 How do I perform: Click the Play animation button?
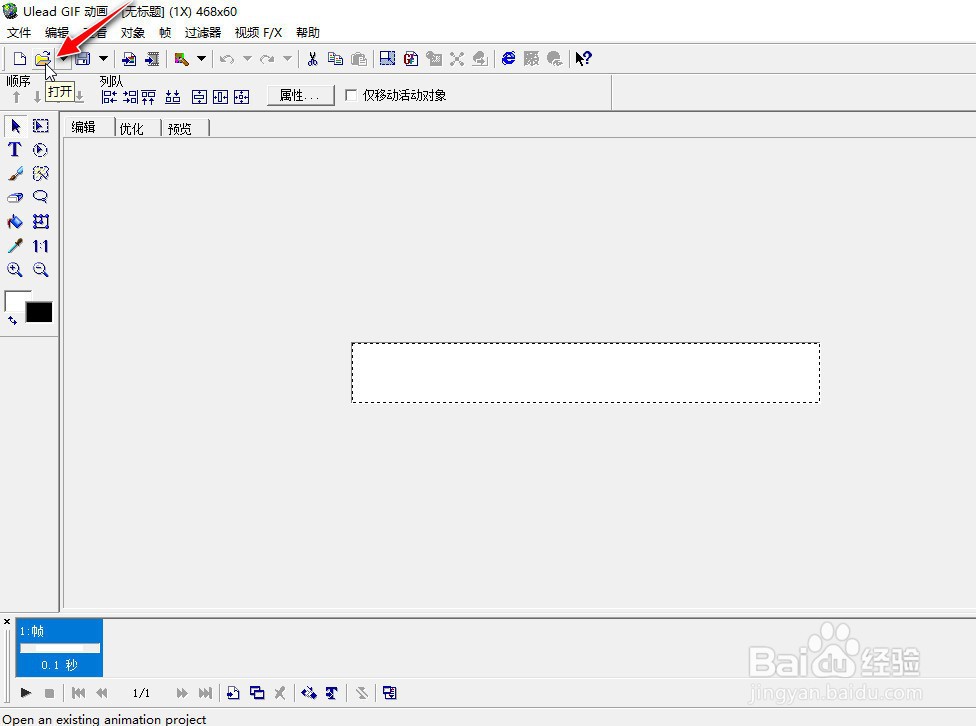26,692
